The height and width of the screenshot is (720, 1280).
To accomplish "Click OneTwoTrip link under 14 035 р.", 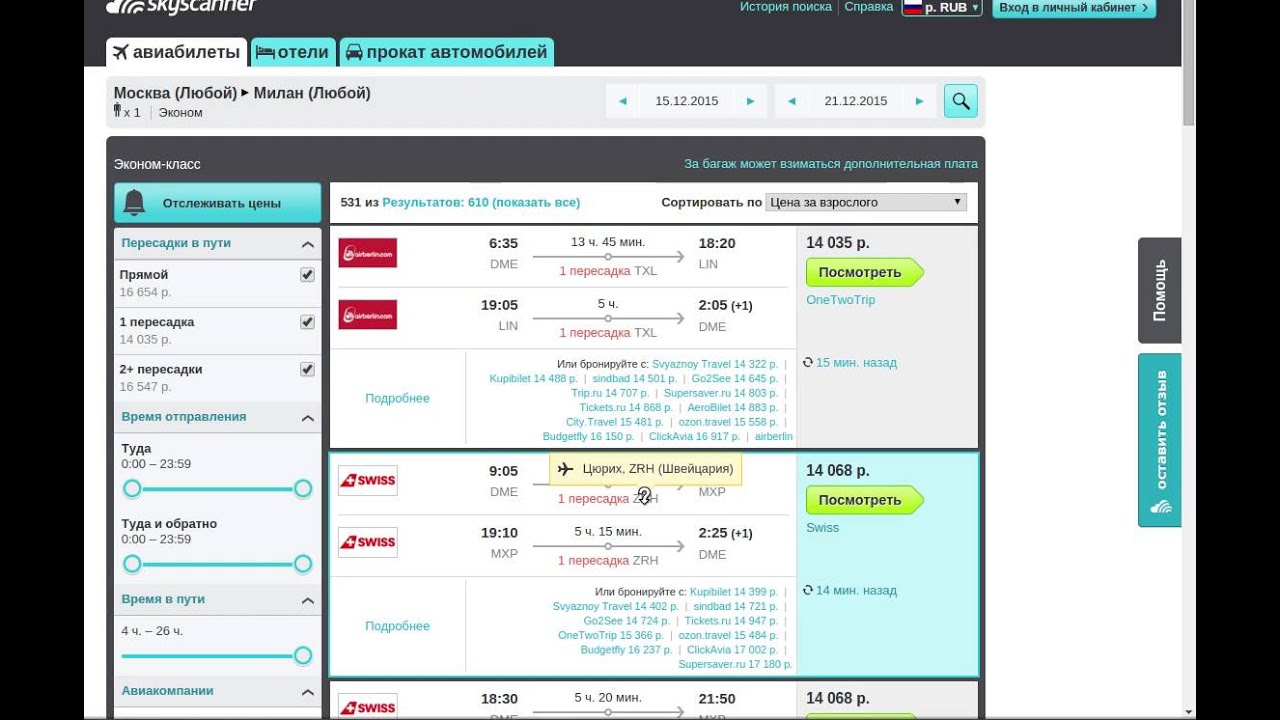I will click(841, 300).
